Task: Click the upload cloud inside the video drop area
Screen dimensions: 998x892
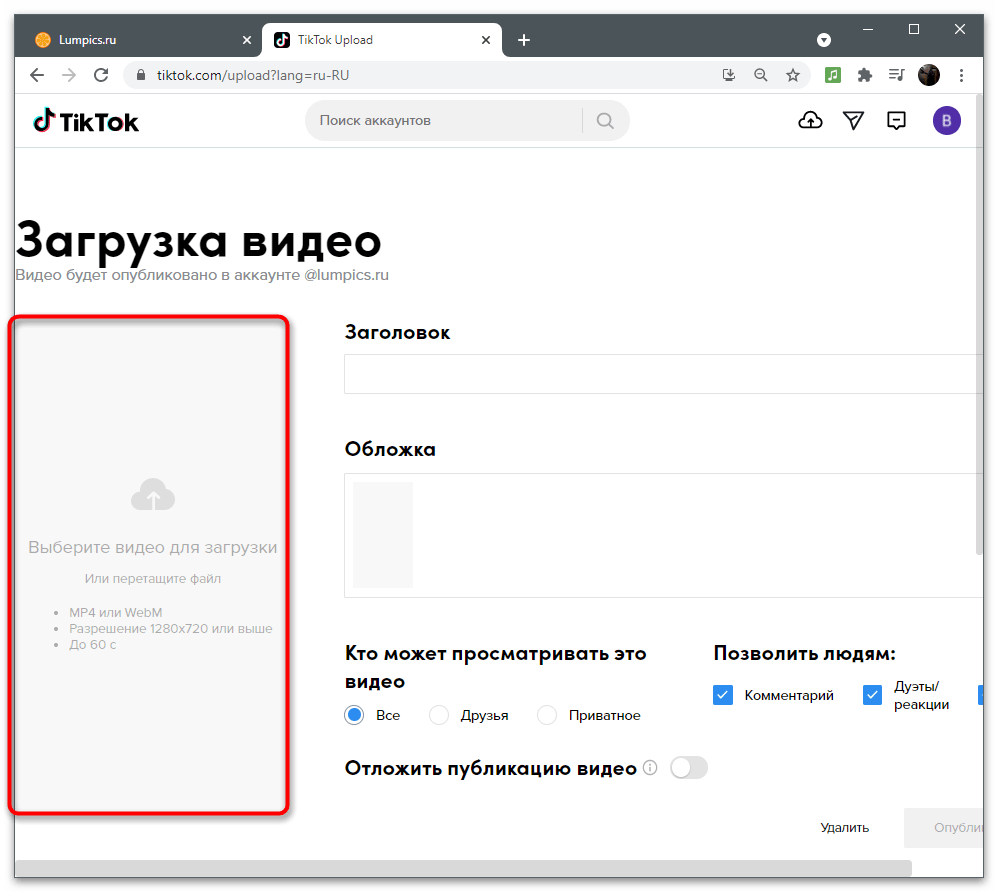Action: pyautogui.click(x=152, y=494)
